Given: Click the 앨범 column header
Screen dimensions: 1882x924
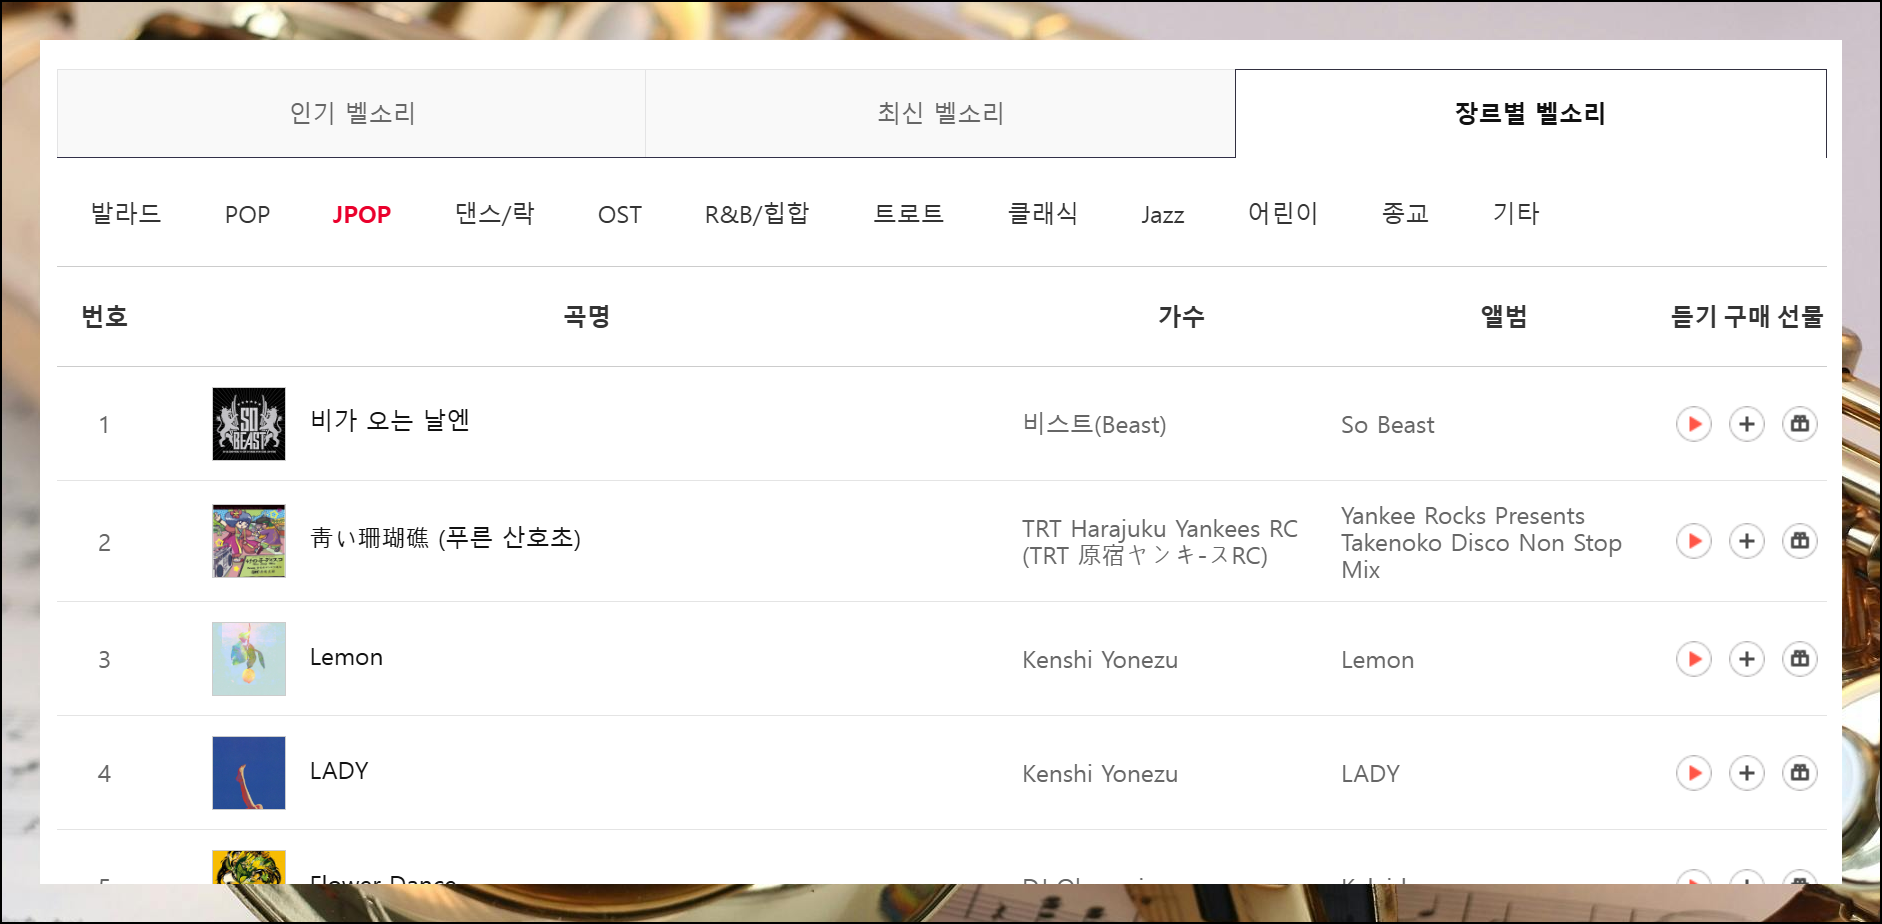Looking at the screenshot, I should pos(1504,317).
